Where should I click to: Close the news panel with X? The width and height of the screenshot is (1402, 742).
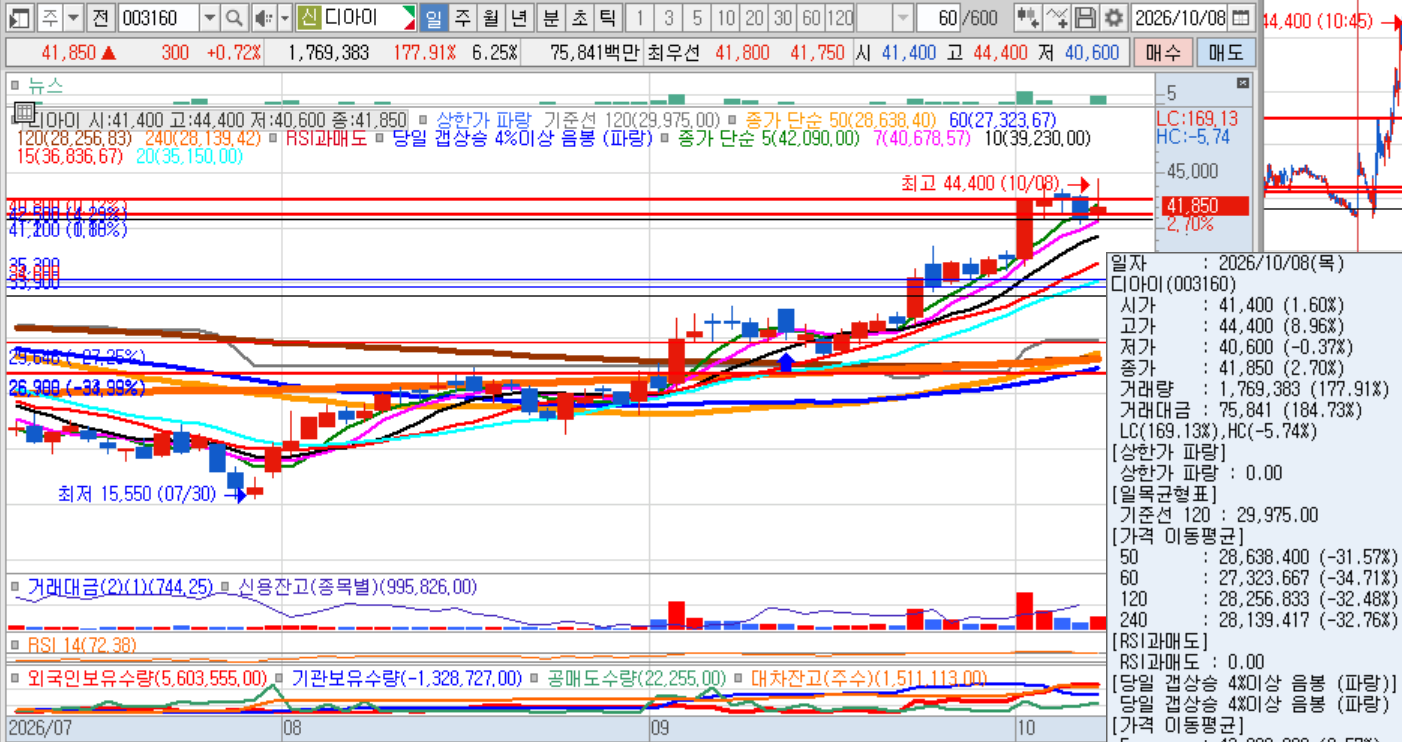coord(1243,83)
